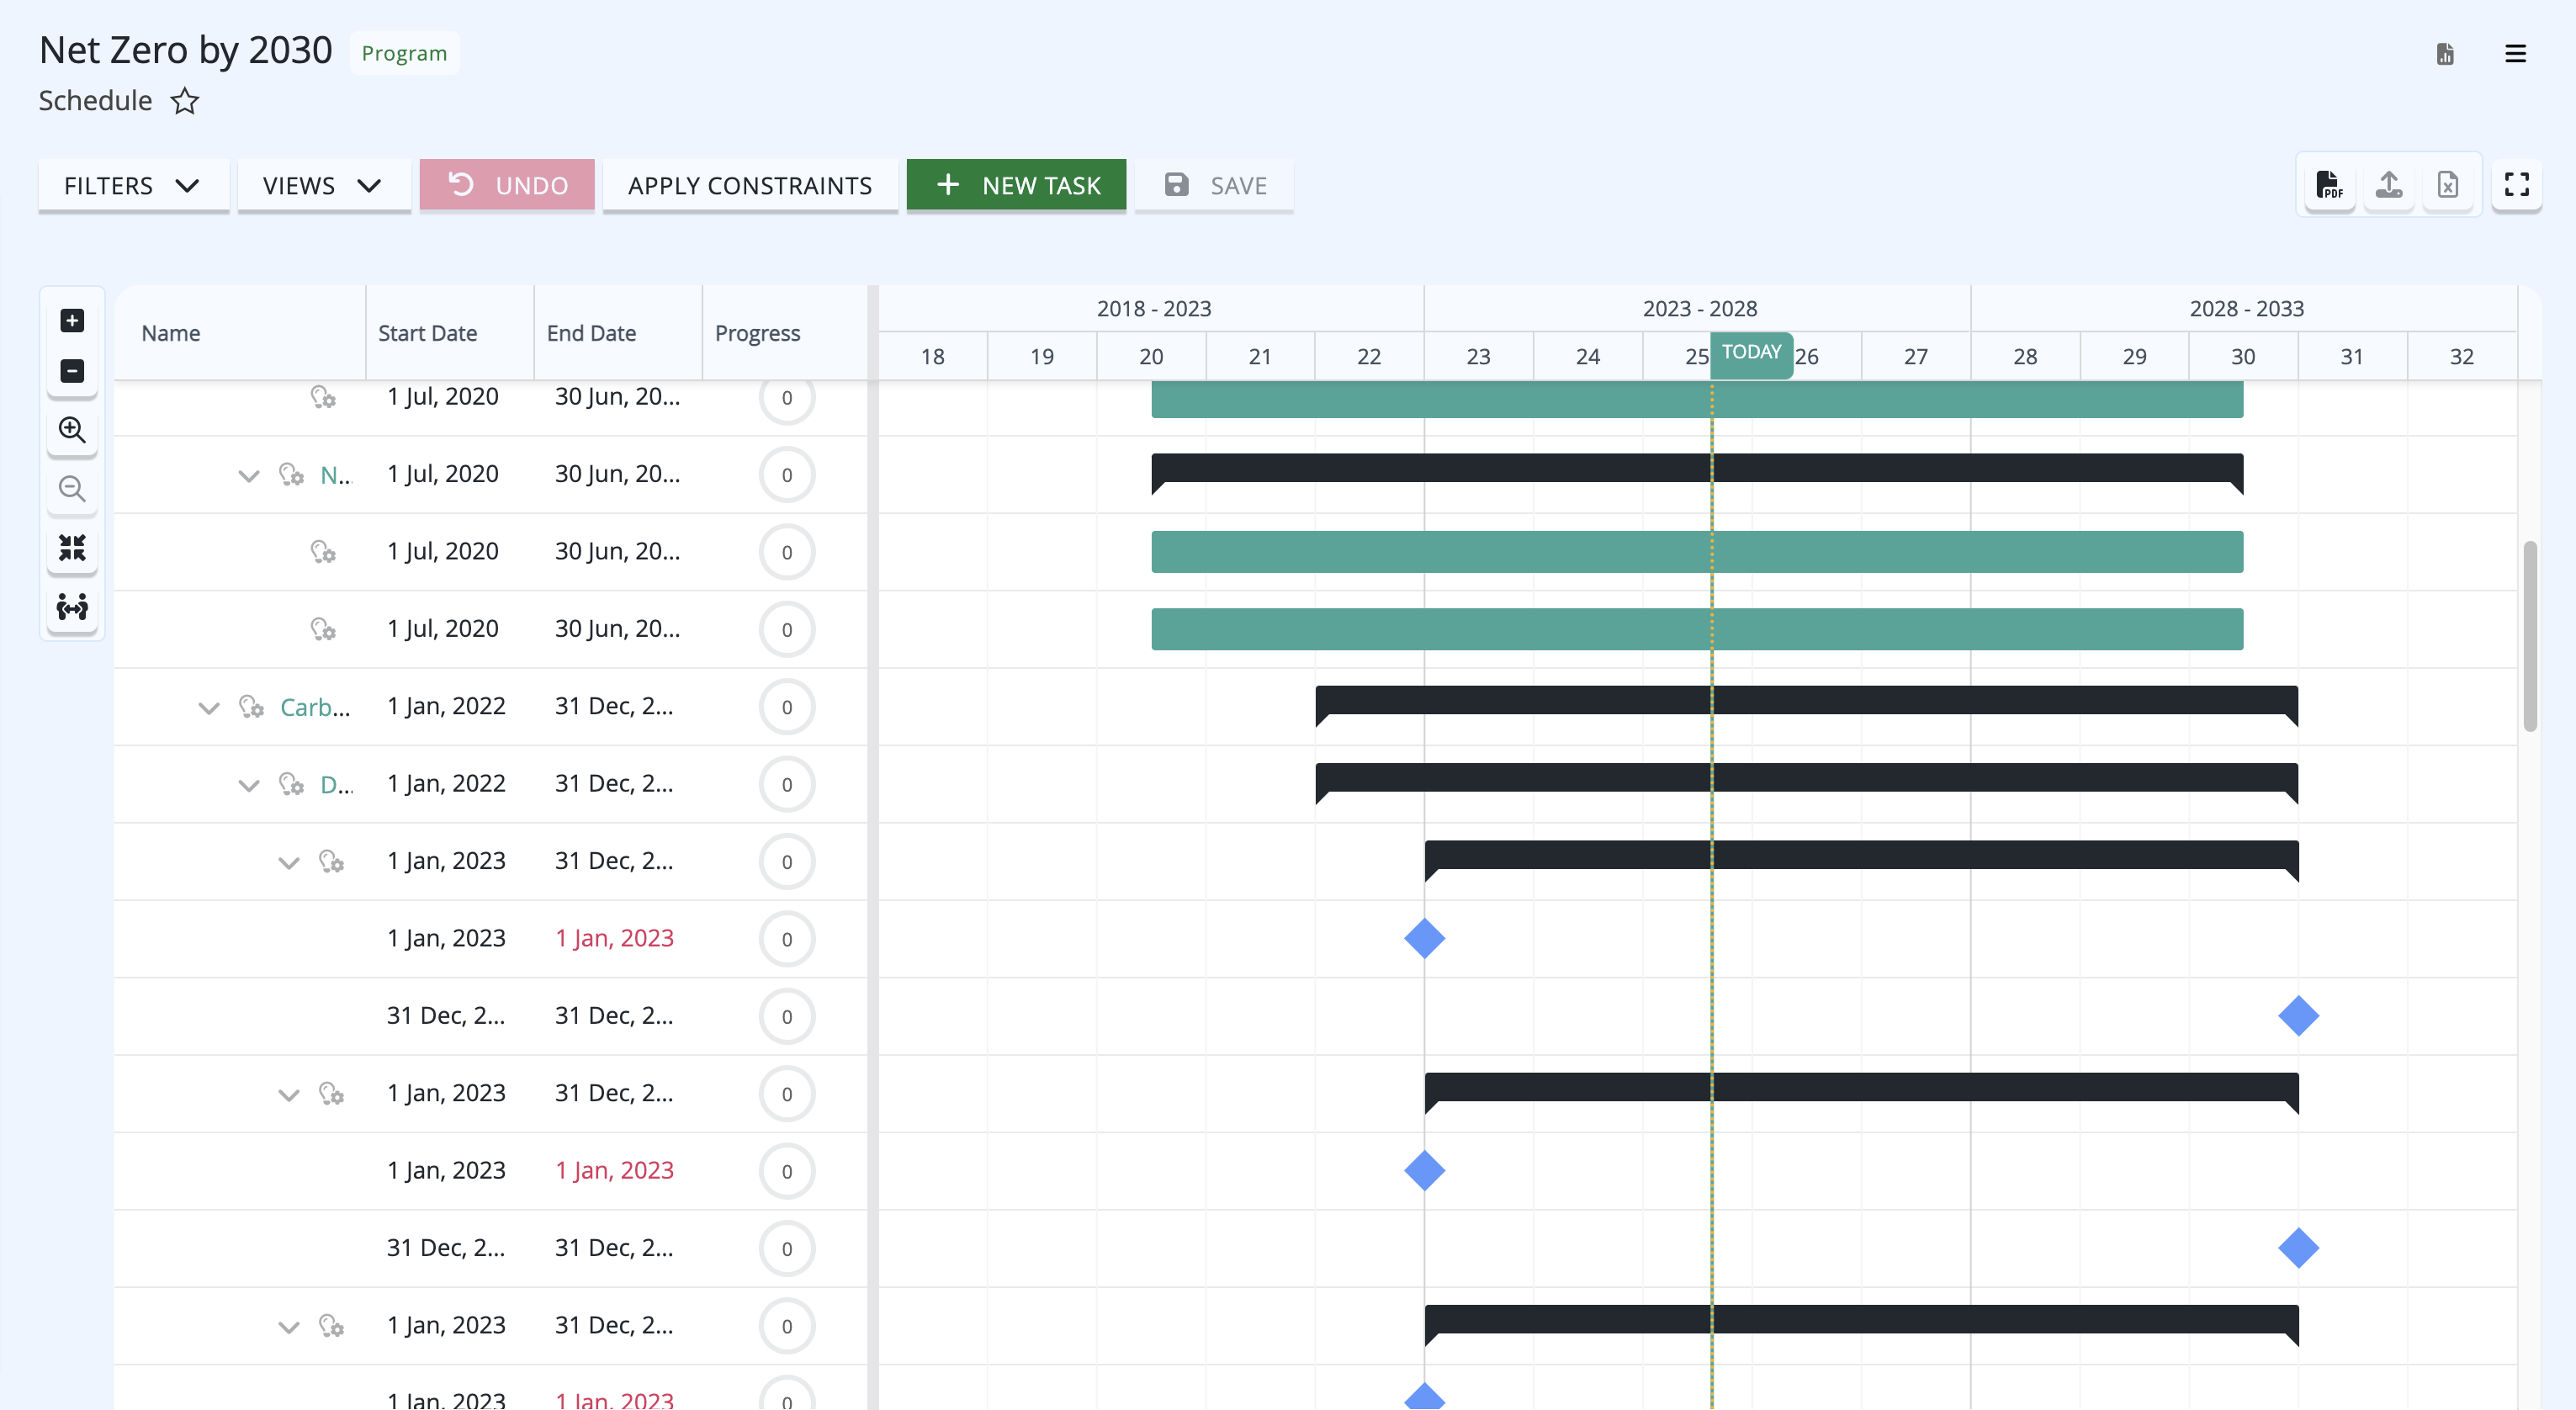
Task: Collapse the Carb... task group
Action: (208, 708)
